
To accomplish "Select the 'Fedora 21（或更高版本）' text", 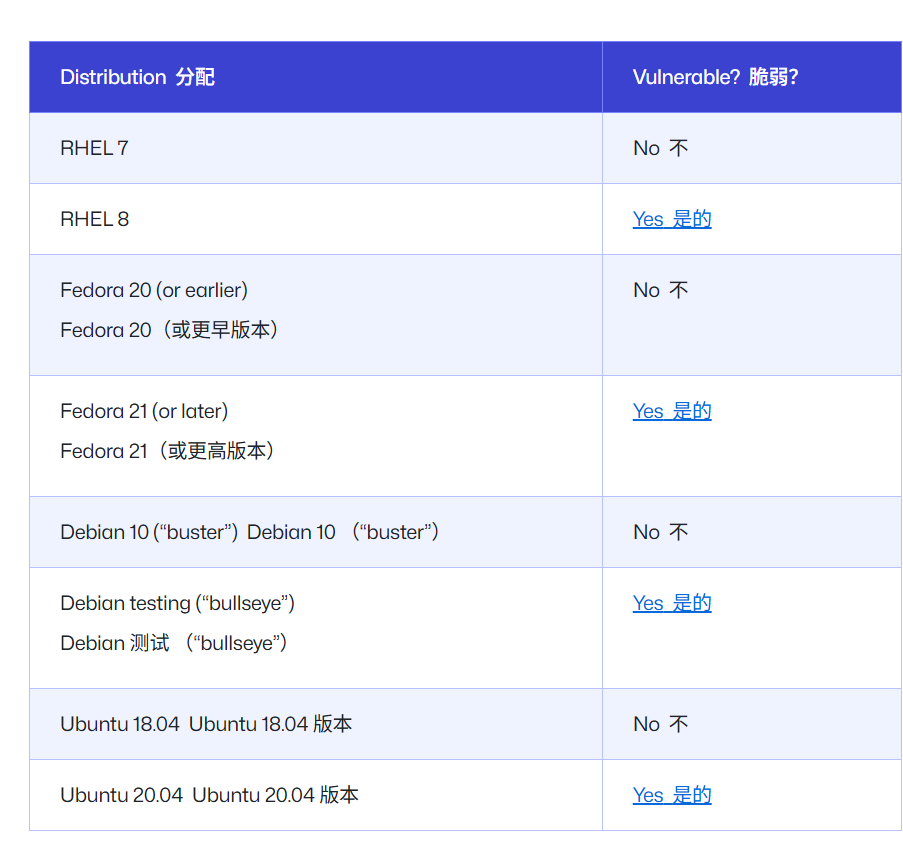I will [167, 451].
